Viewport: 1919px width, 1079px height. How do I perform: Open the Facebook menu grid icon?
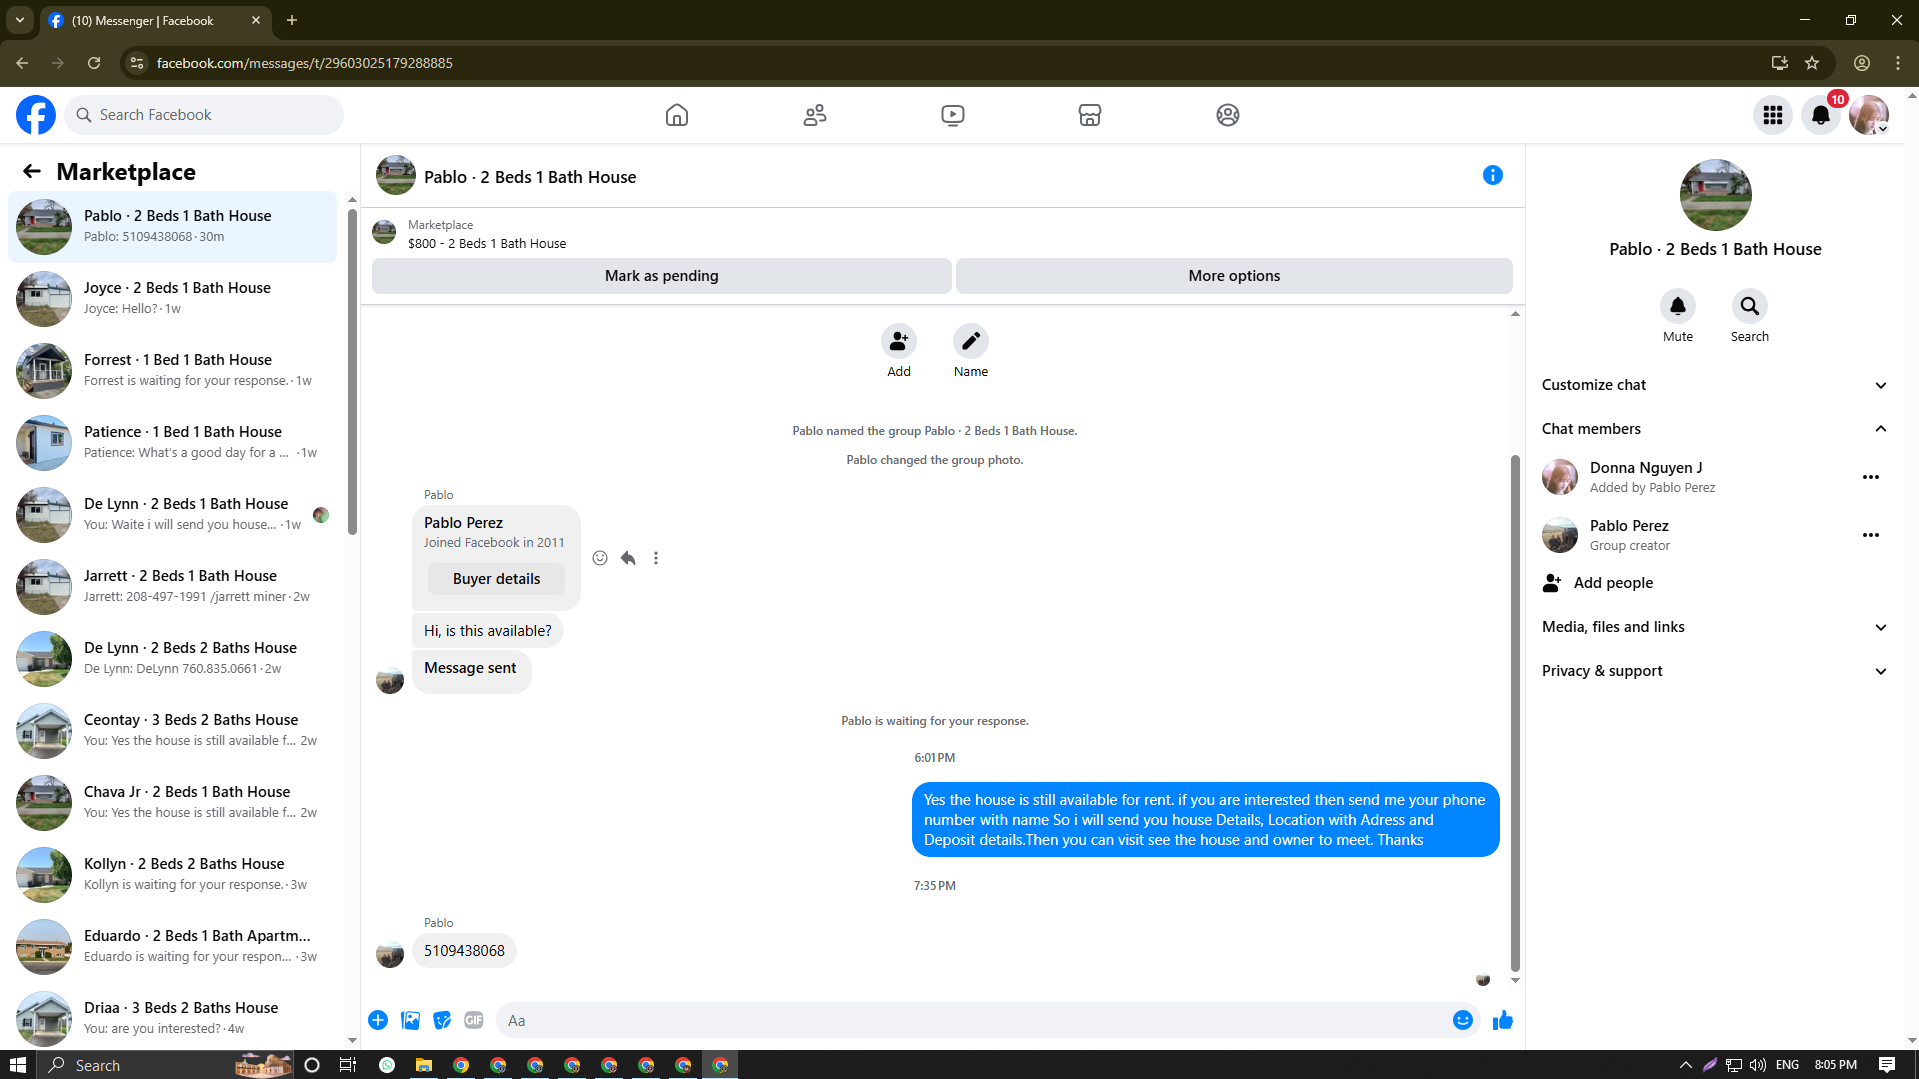(1773, 115)
